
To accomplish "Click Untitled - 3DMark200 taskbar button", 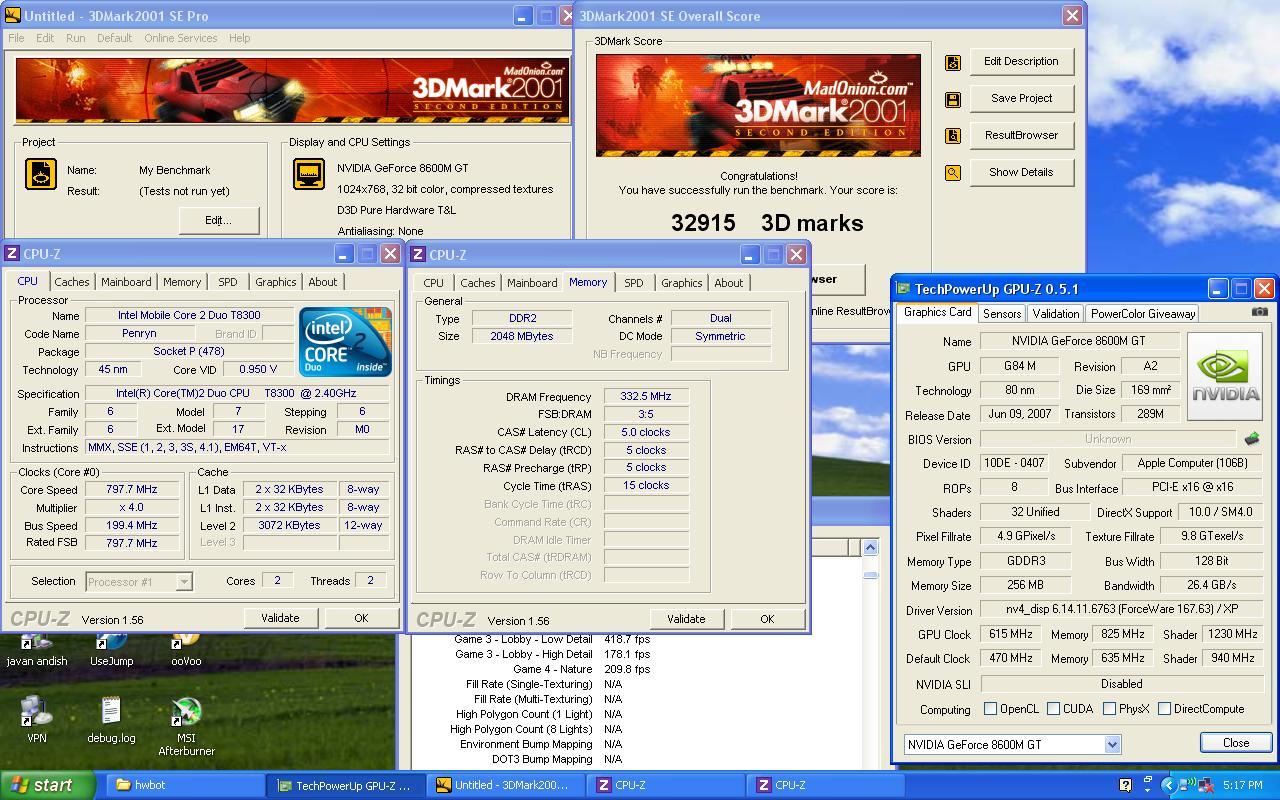I will pos(506,785).
